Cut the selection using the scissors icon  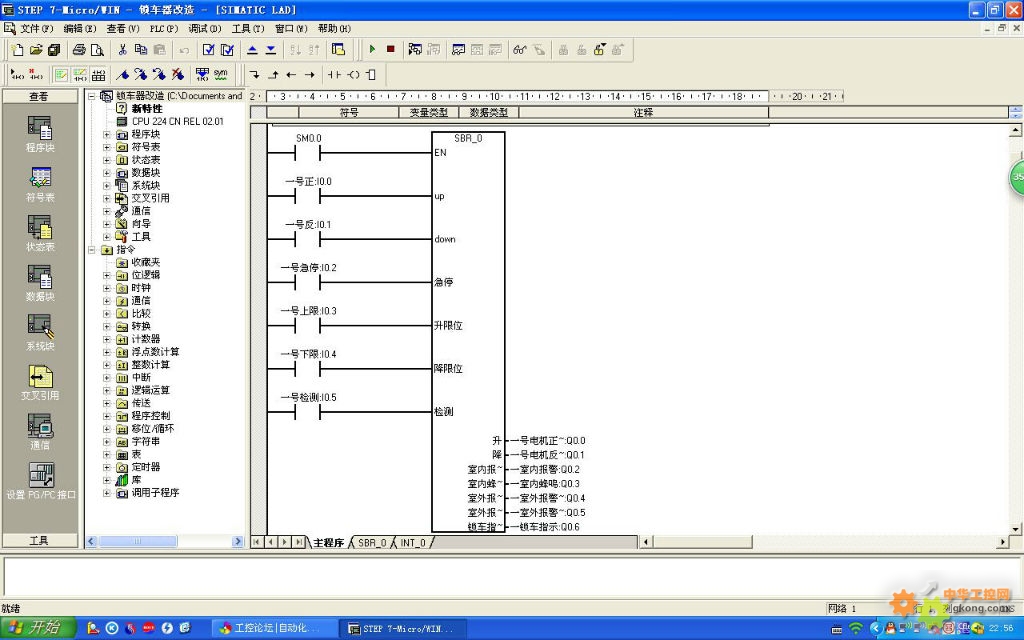pyautogui.click(x=122, y=50)
